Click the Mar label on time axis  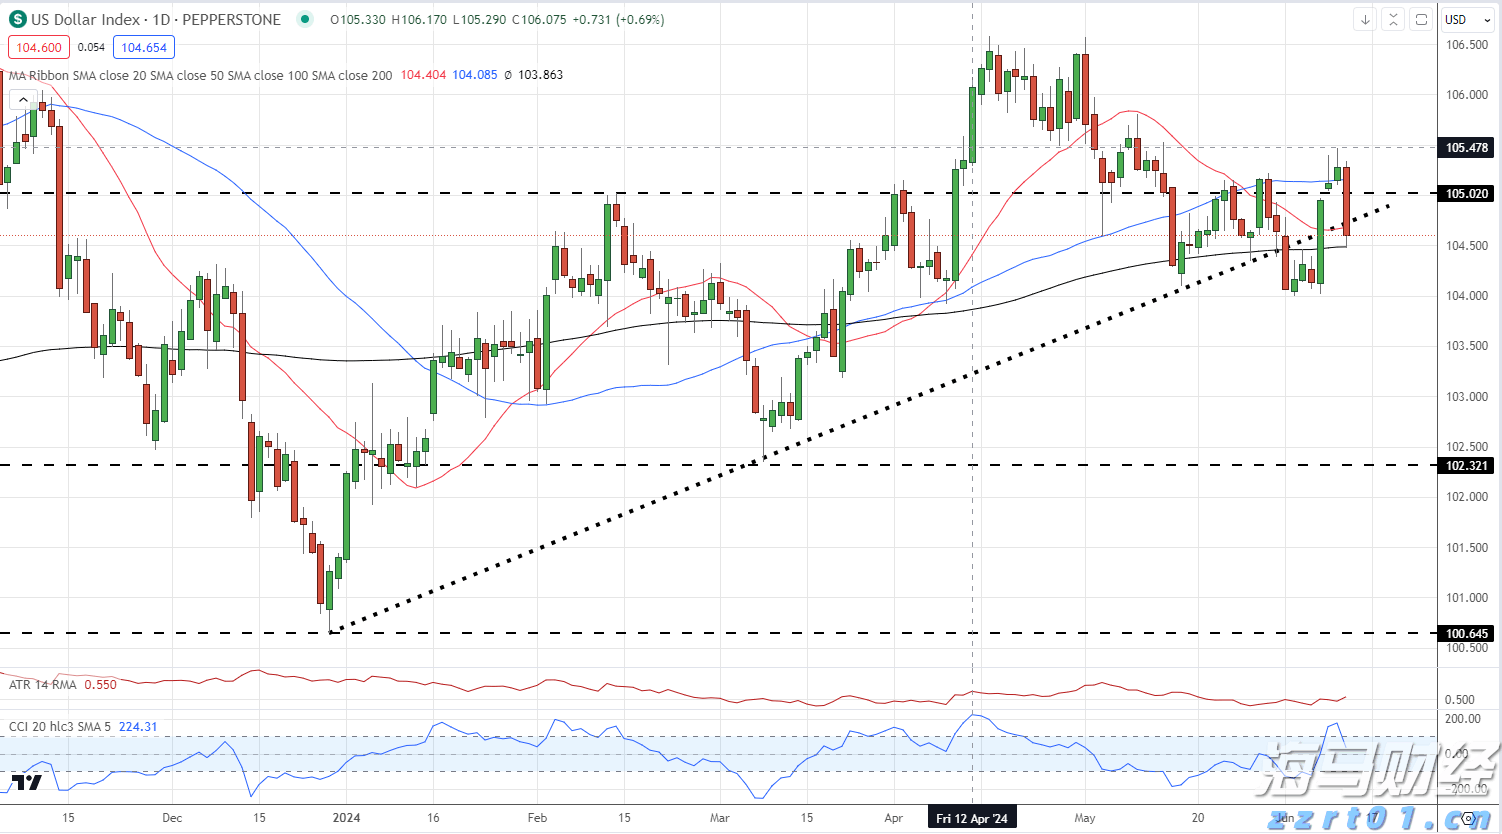[720, 818]
